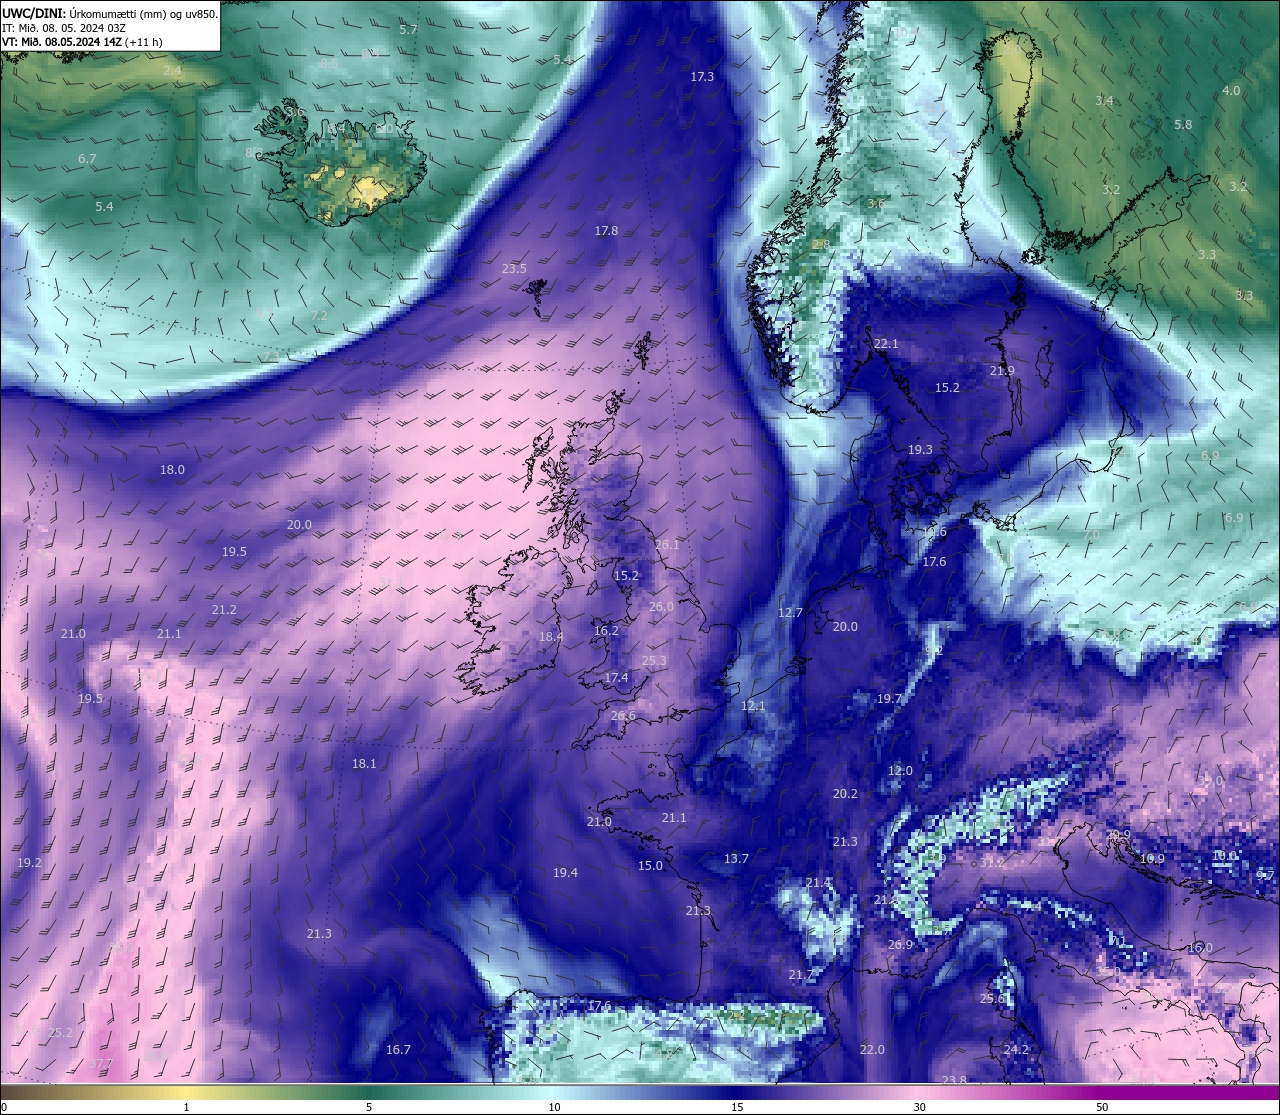Click the 18.0 value in the Atlantic
The width and height of the screenshot is (1280, 1115).
(x=172, y=470)
